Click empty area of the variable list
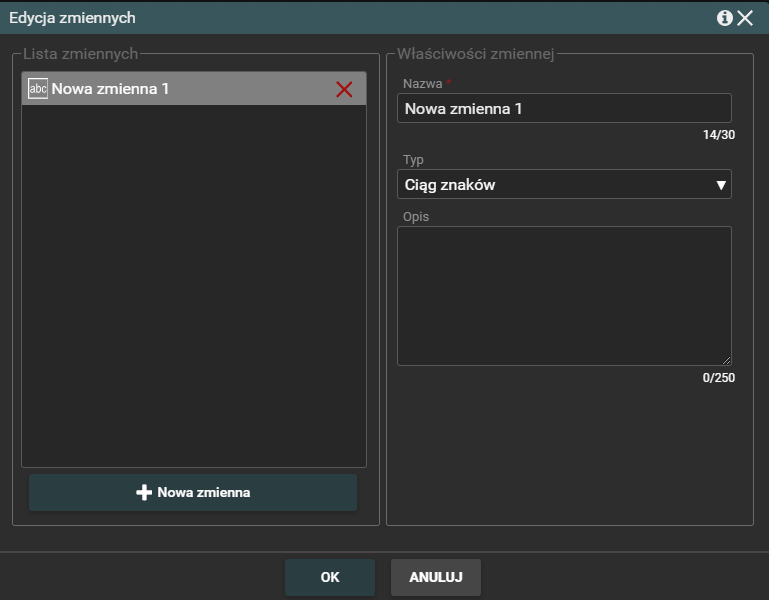Viewport: 769px width, 600px height. coord(194,300)
